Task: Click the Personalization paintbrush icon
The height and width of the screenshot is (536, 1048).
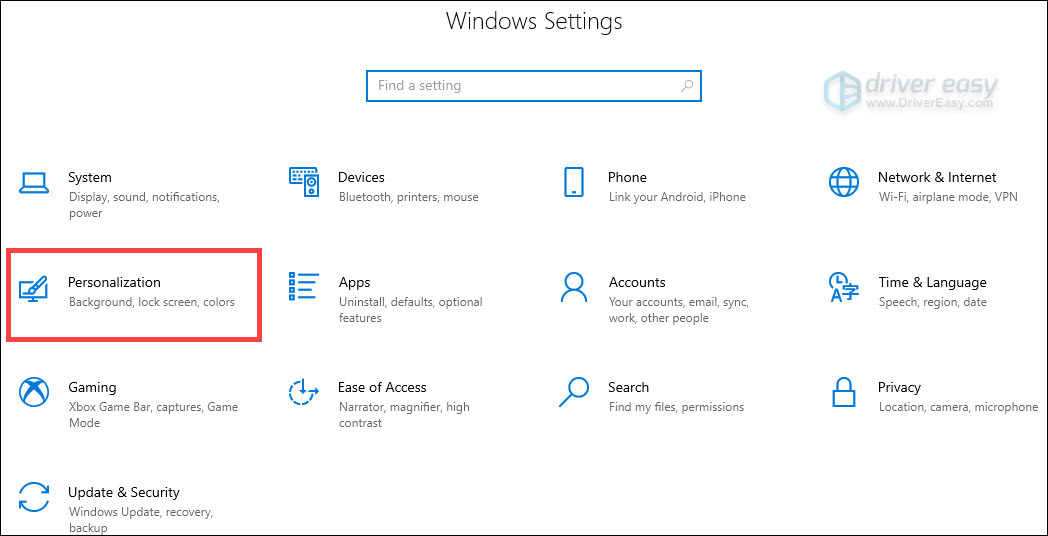Action: pos(34,288)
